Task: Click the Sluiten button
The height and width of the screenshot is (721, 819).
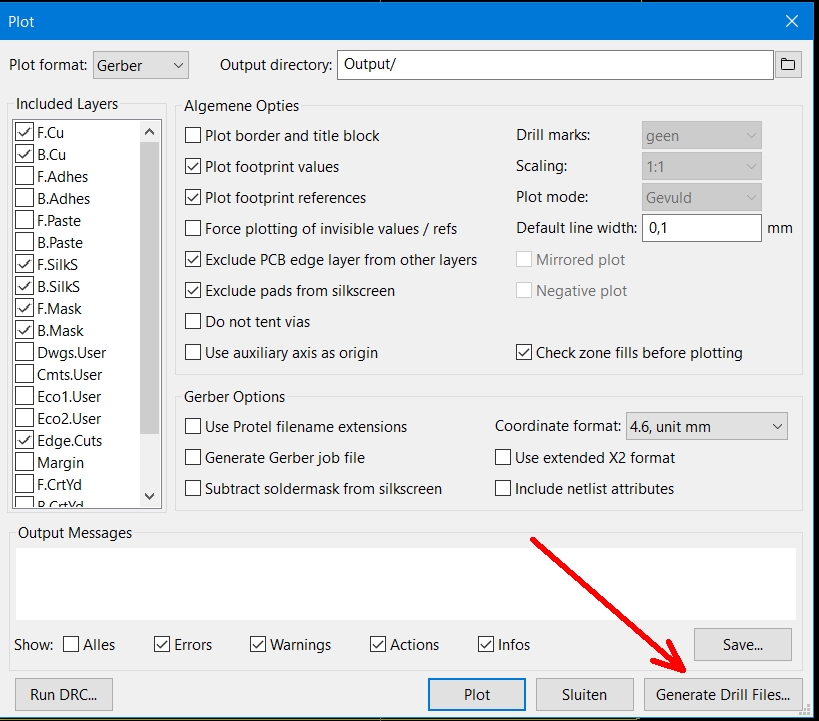Action: coord(584,694)
